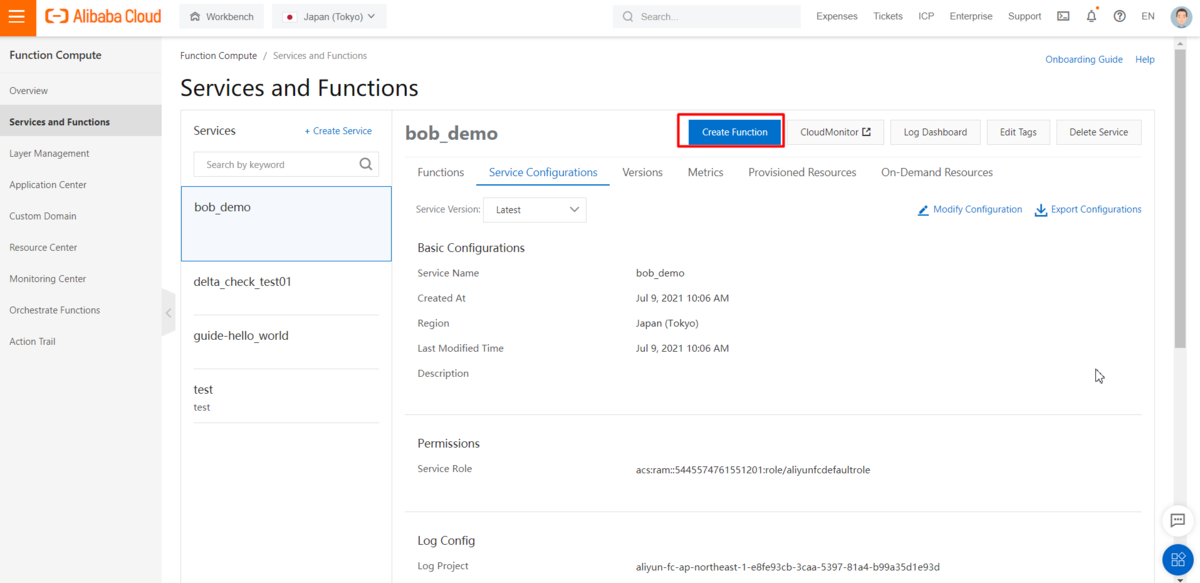
Task: Click the Log Dashboard button
Action: [935, 132]
